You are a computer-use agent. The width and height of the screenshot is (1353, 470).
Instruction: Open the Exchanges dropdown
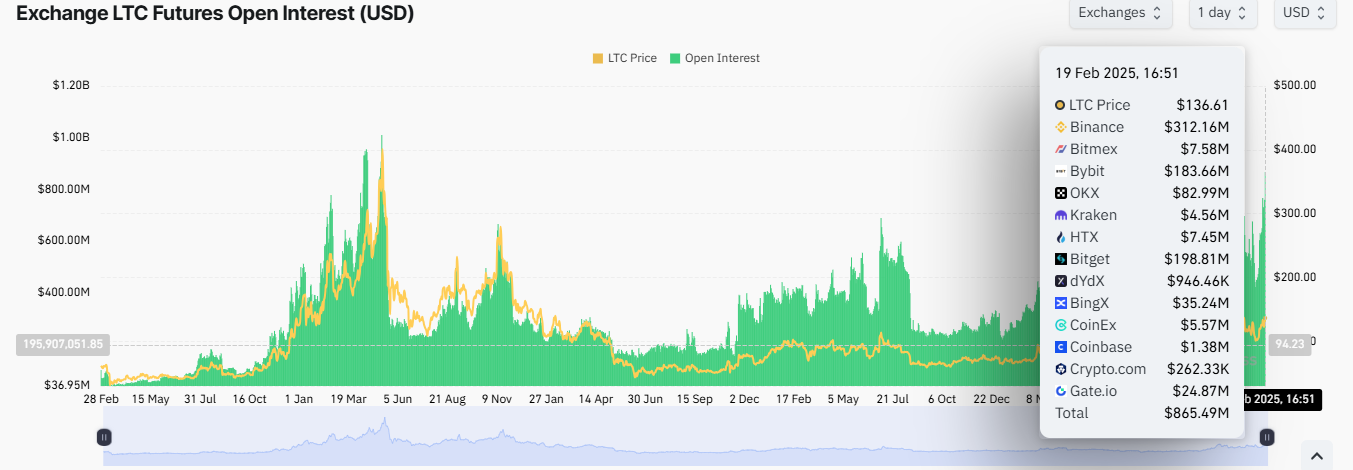click(x=1120, y=13)
